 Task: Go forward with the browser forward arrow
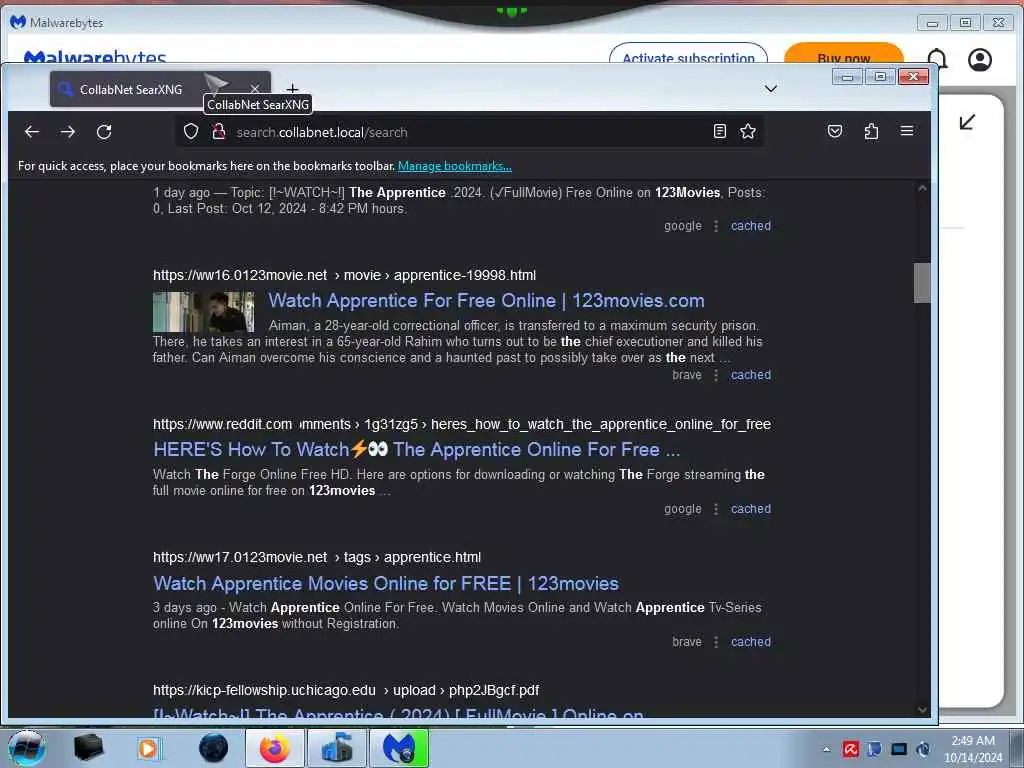point(68,132)
